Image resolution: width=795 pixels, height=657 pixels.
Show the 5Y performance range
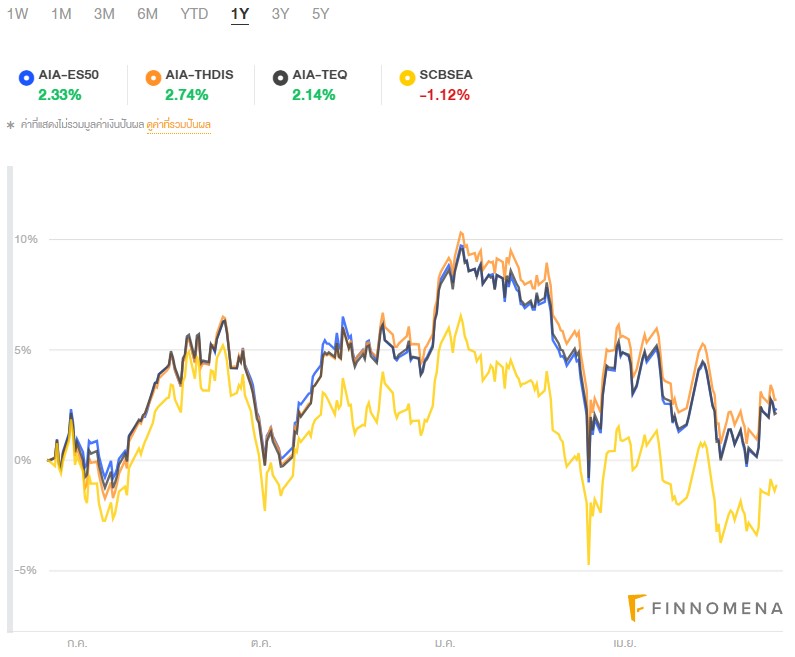coord(320,14)
